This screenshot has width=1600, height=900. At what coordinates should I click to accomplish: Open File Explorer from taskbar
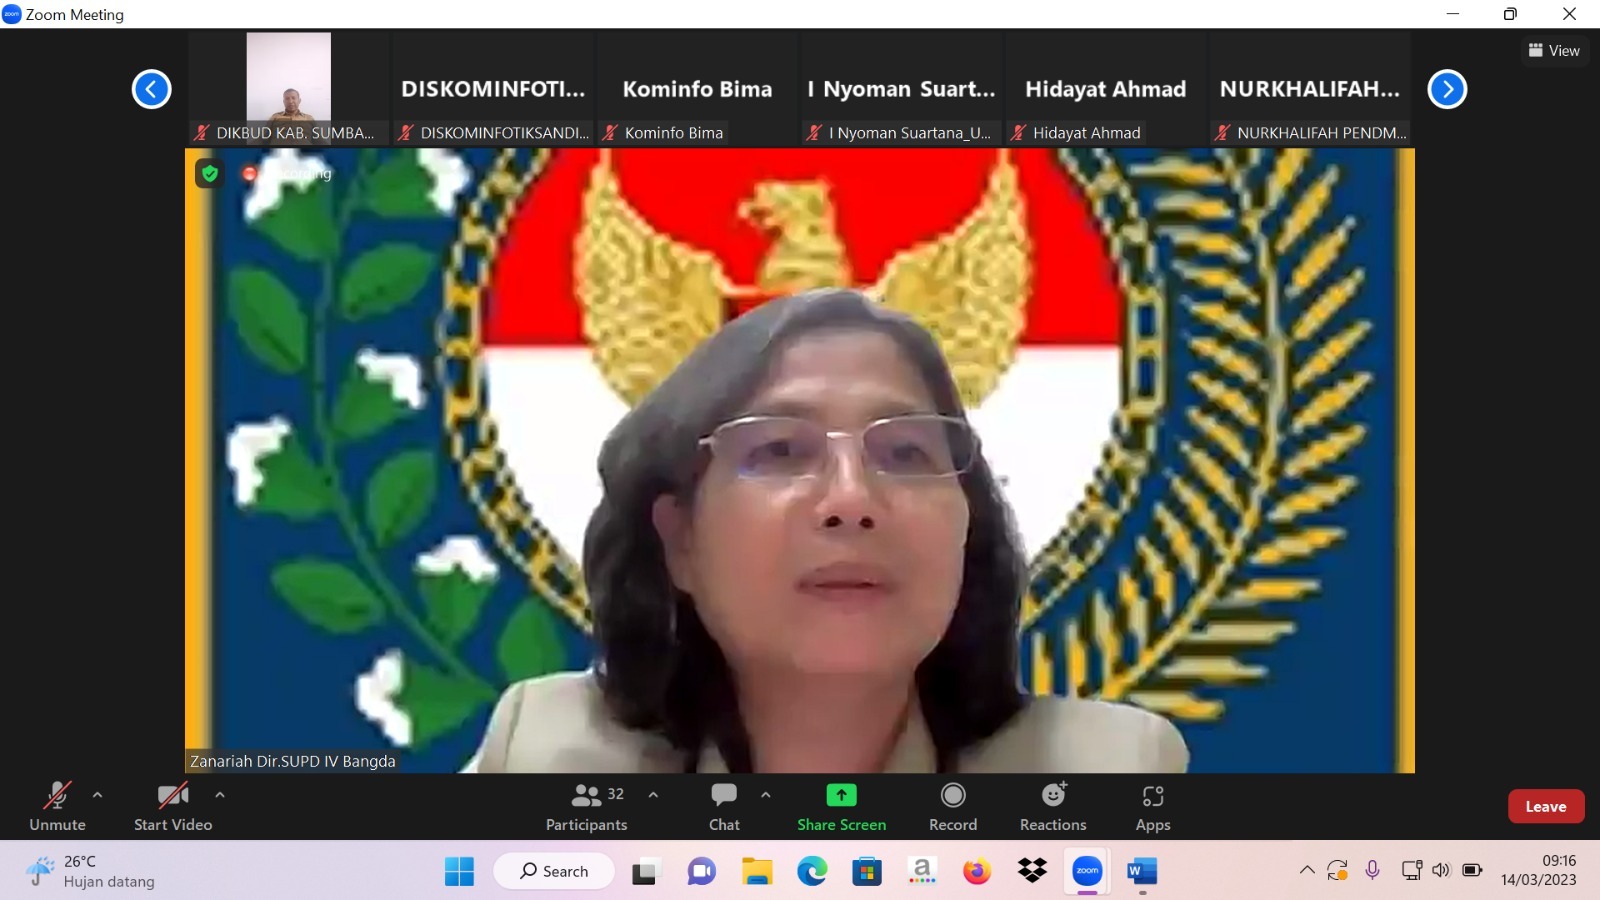coord(757,871)
